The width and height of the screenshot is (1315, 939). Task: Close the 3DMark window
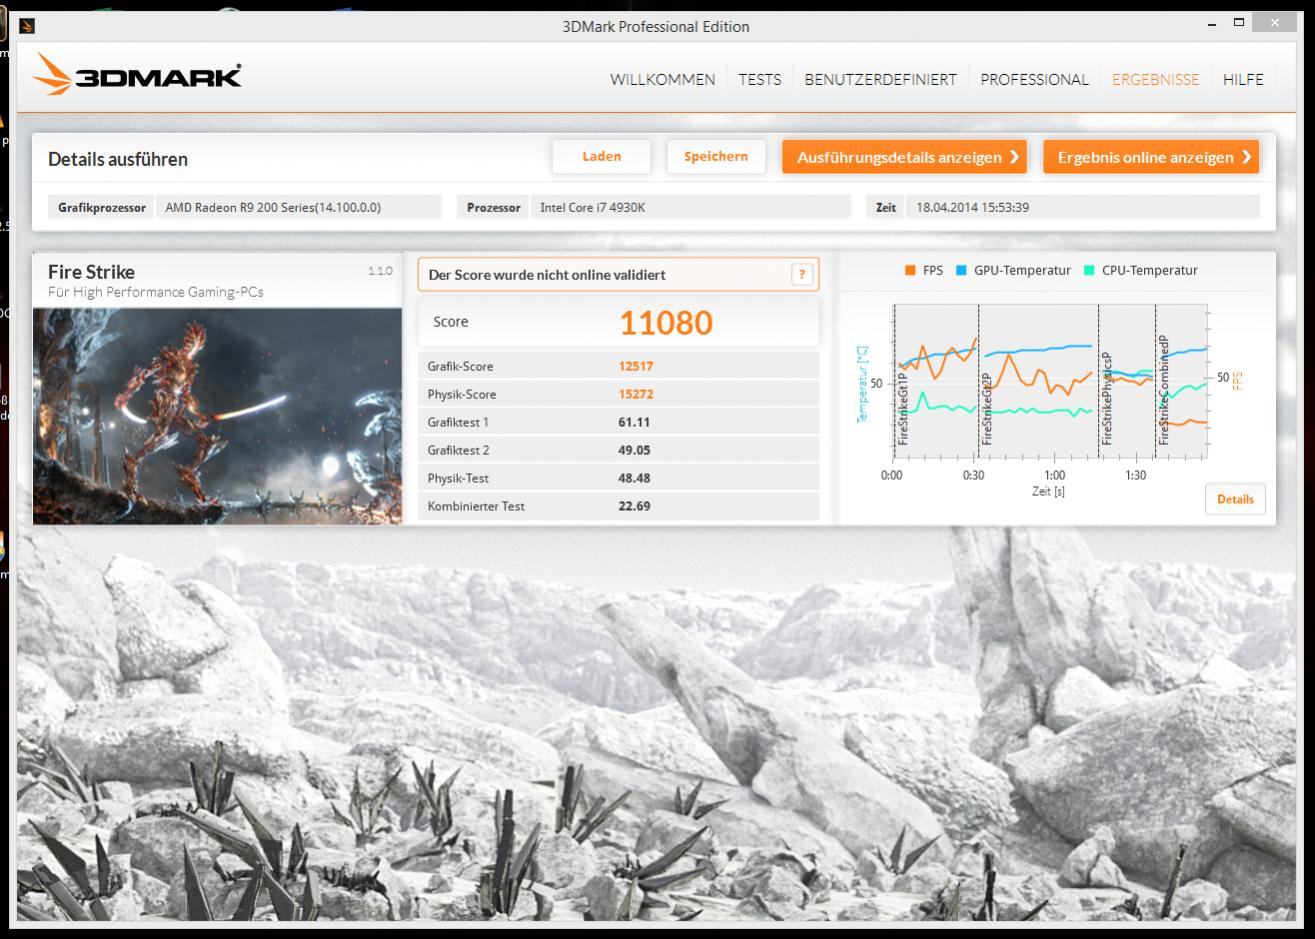click(x=1273, y=23)
